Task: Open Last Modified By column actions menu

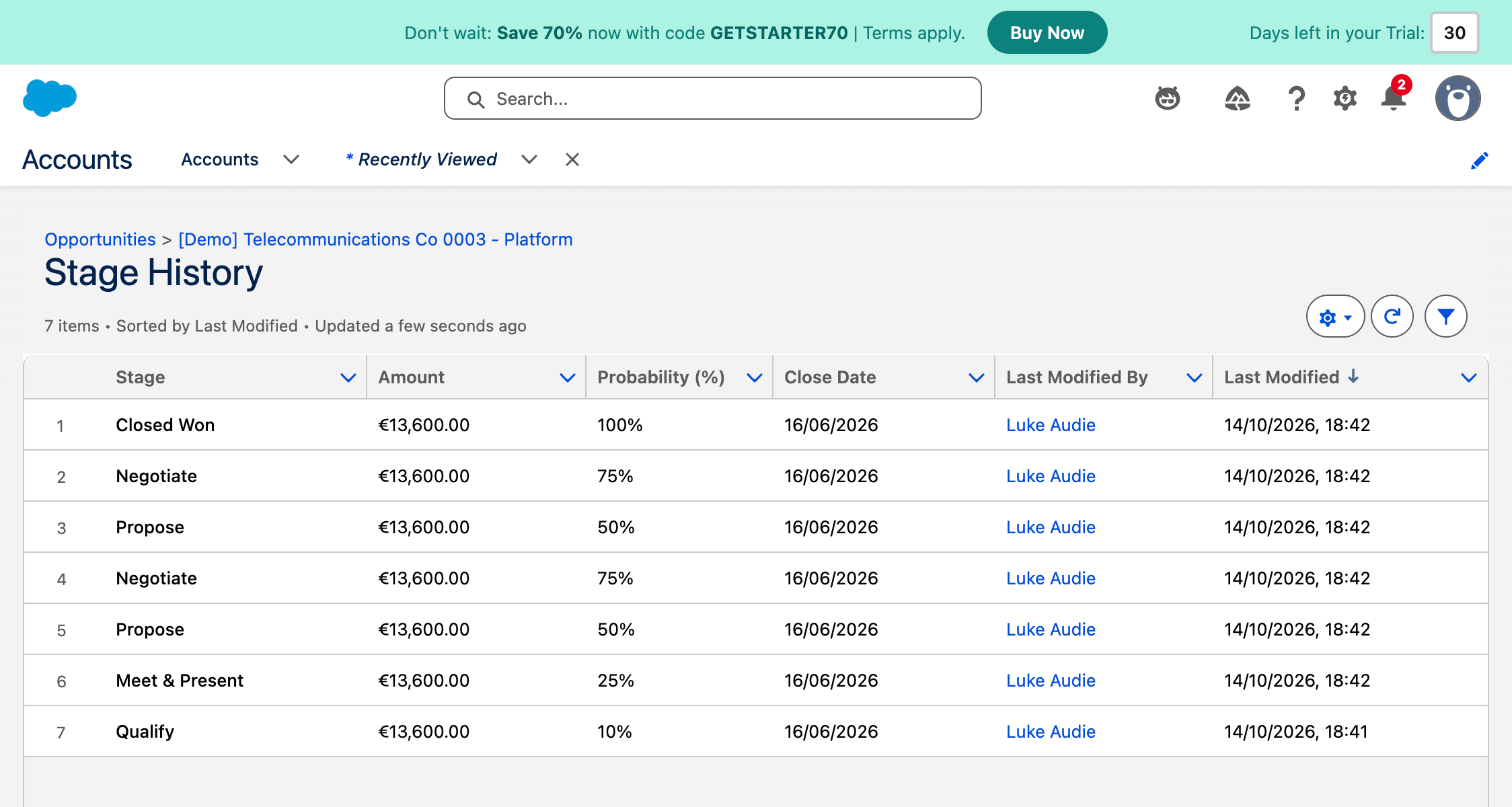Action: pos(1194,378)
